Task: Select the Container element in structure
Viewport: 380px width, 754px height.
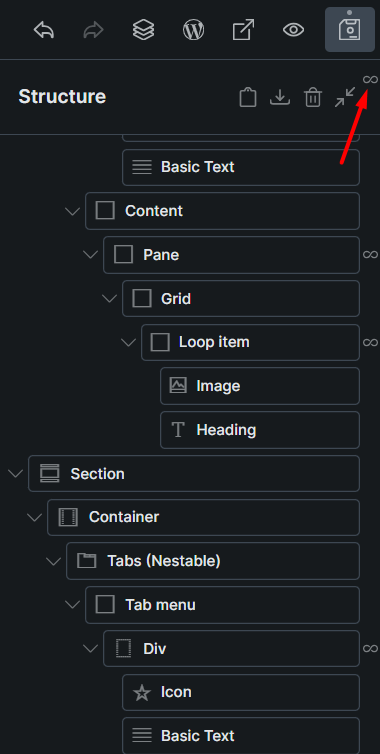Action: point(203,517)
